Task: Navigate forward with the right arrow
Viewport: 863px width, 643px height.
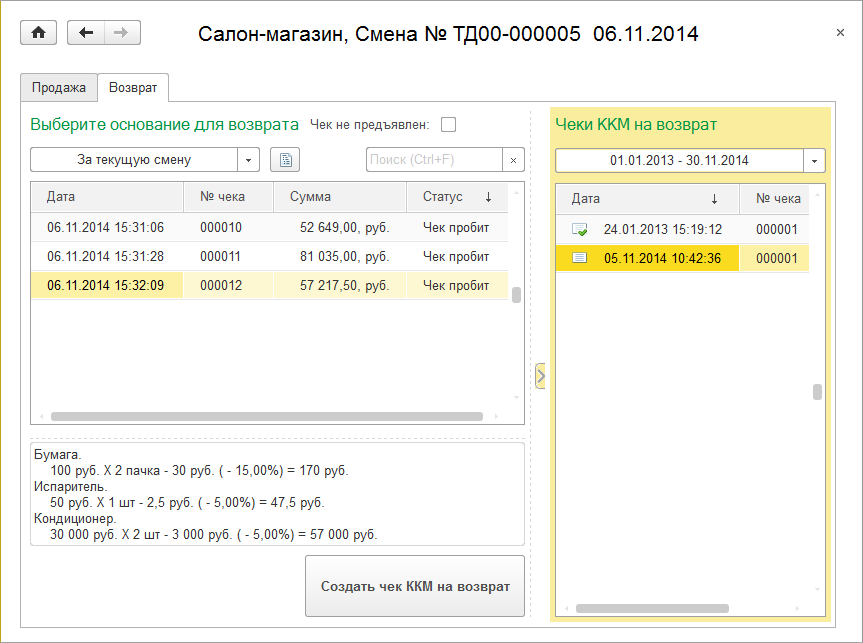Action: pyautogui.click(x=122, y=32)
